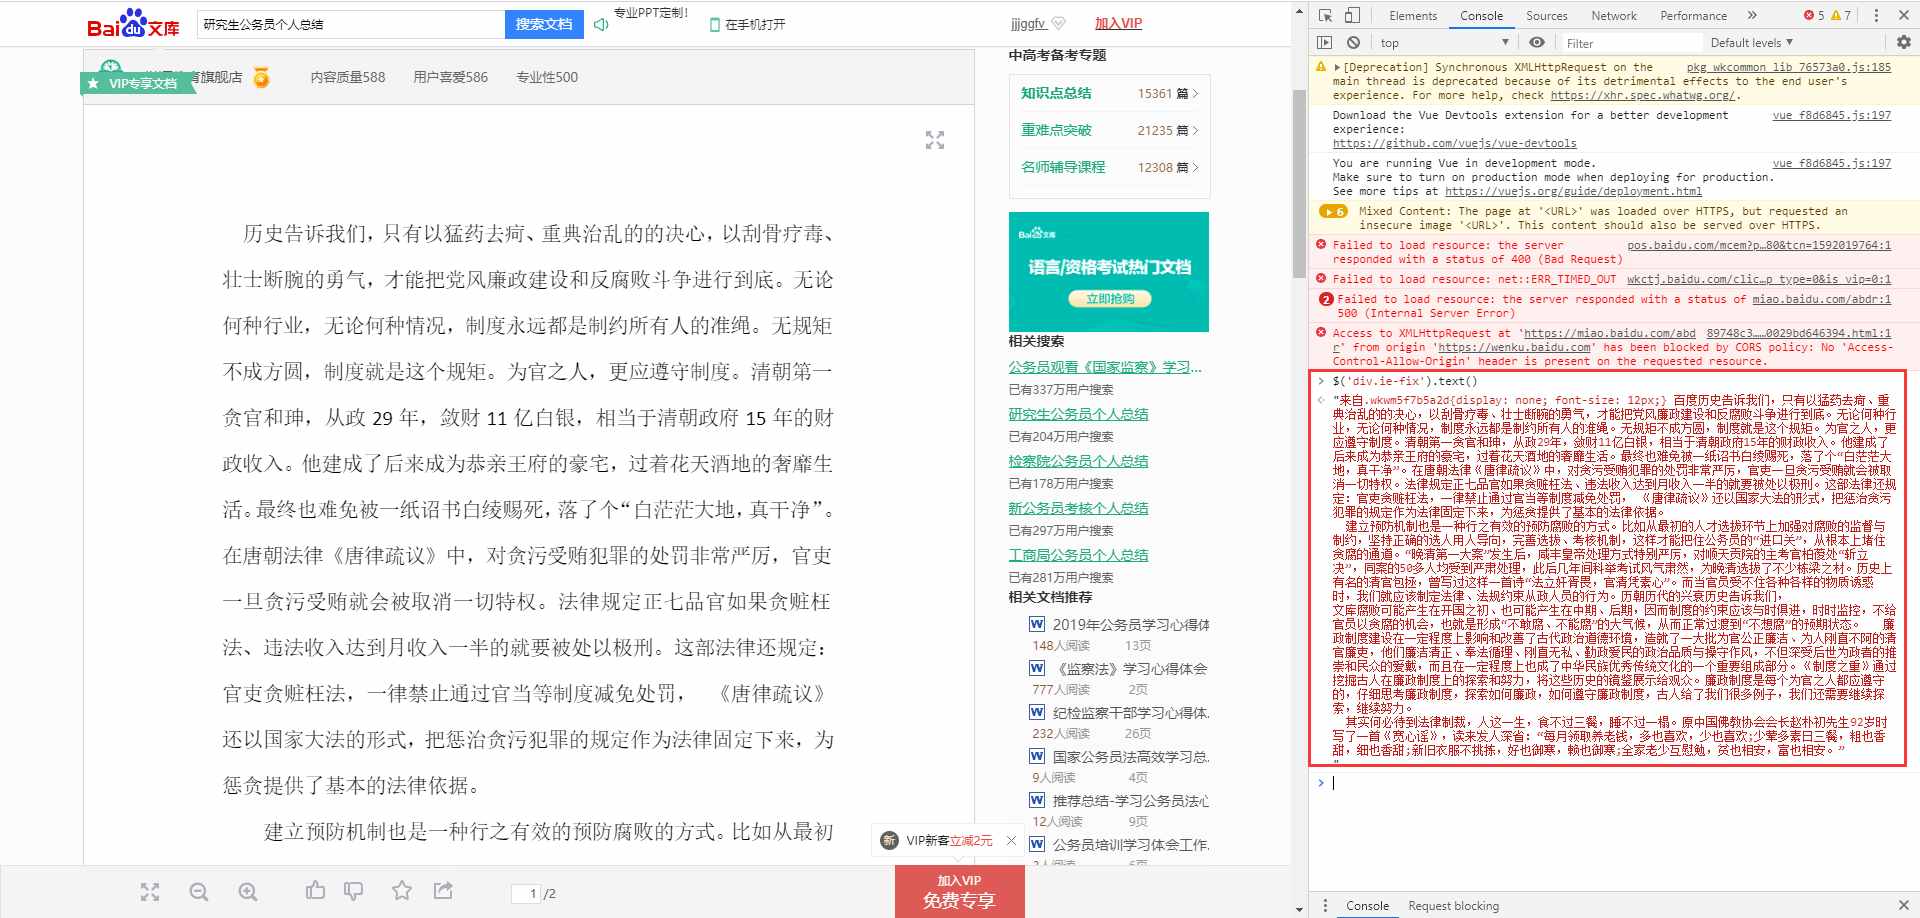Screen dimensions: 1920x918
Task: Switch to the Network tab
Action: coord(1613,15)
